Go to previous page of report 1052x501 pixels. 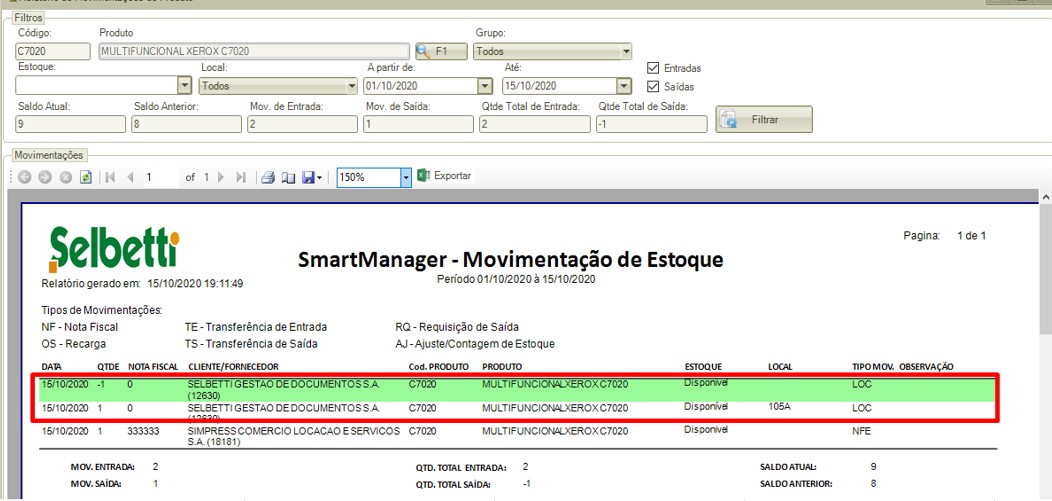point(130,177)
